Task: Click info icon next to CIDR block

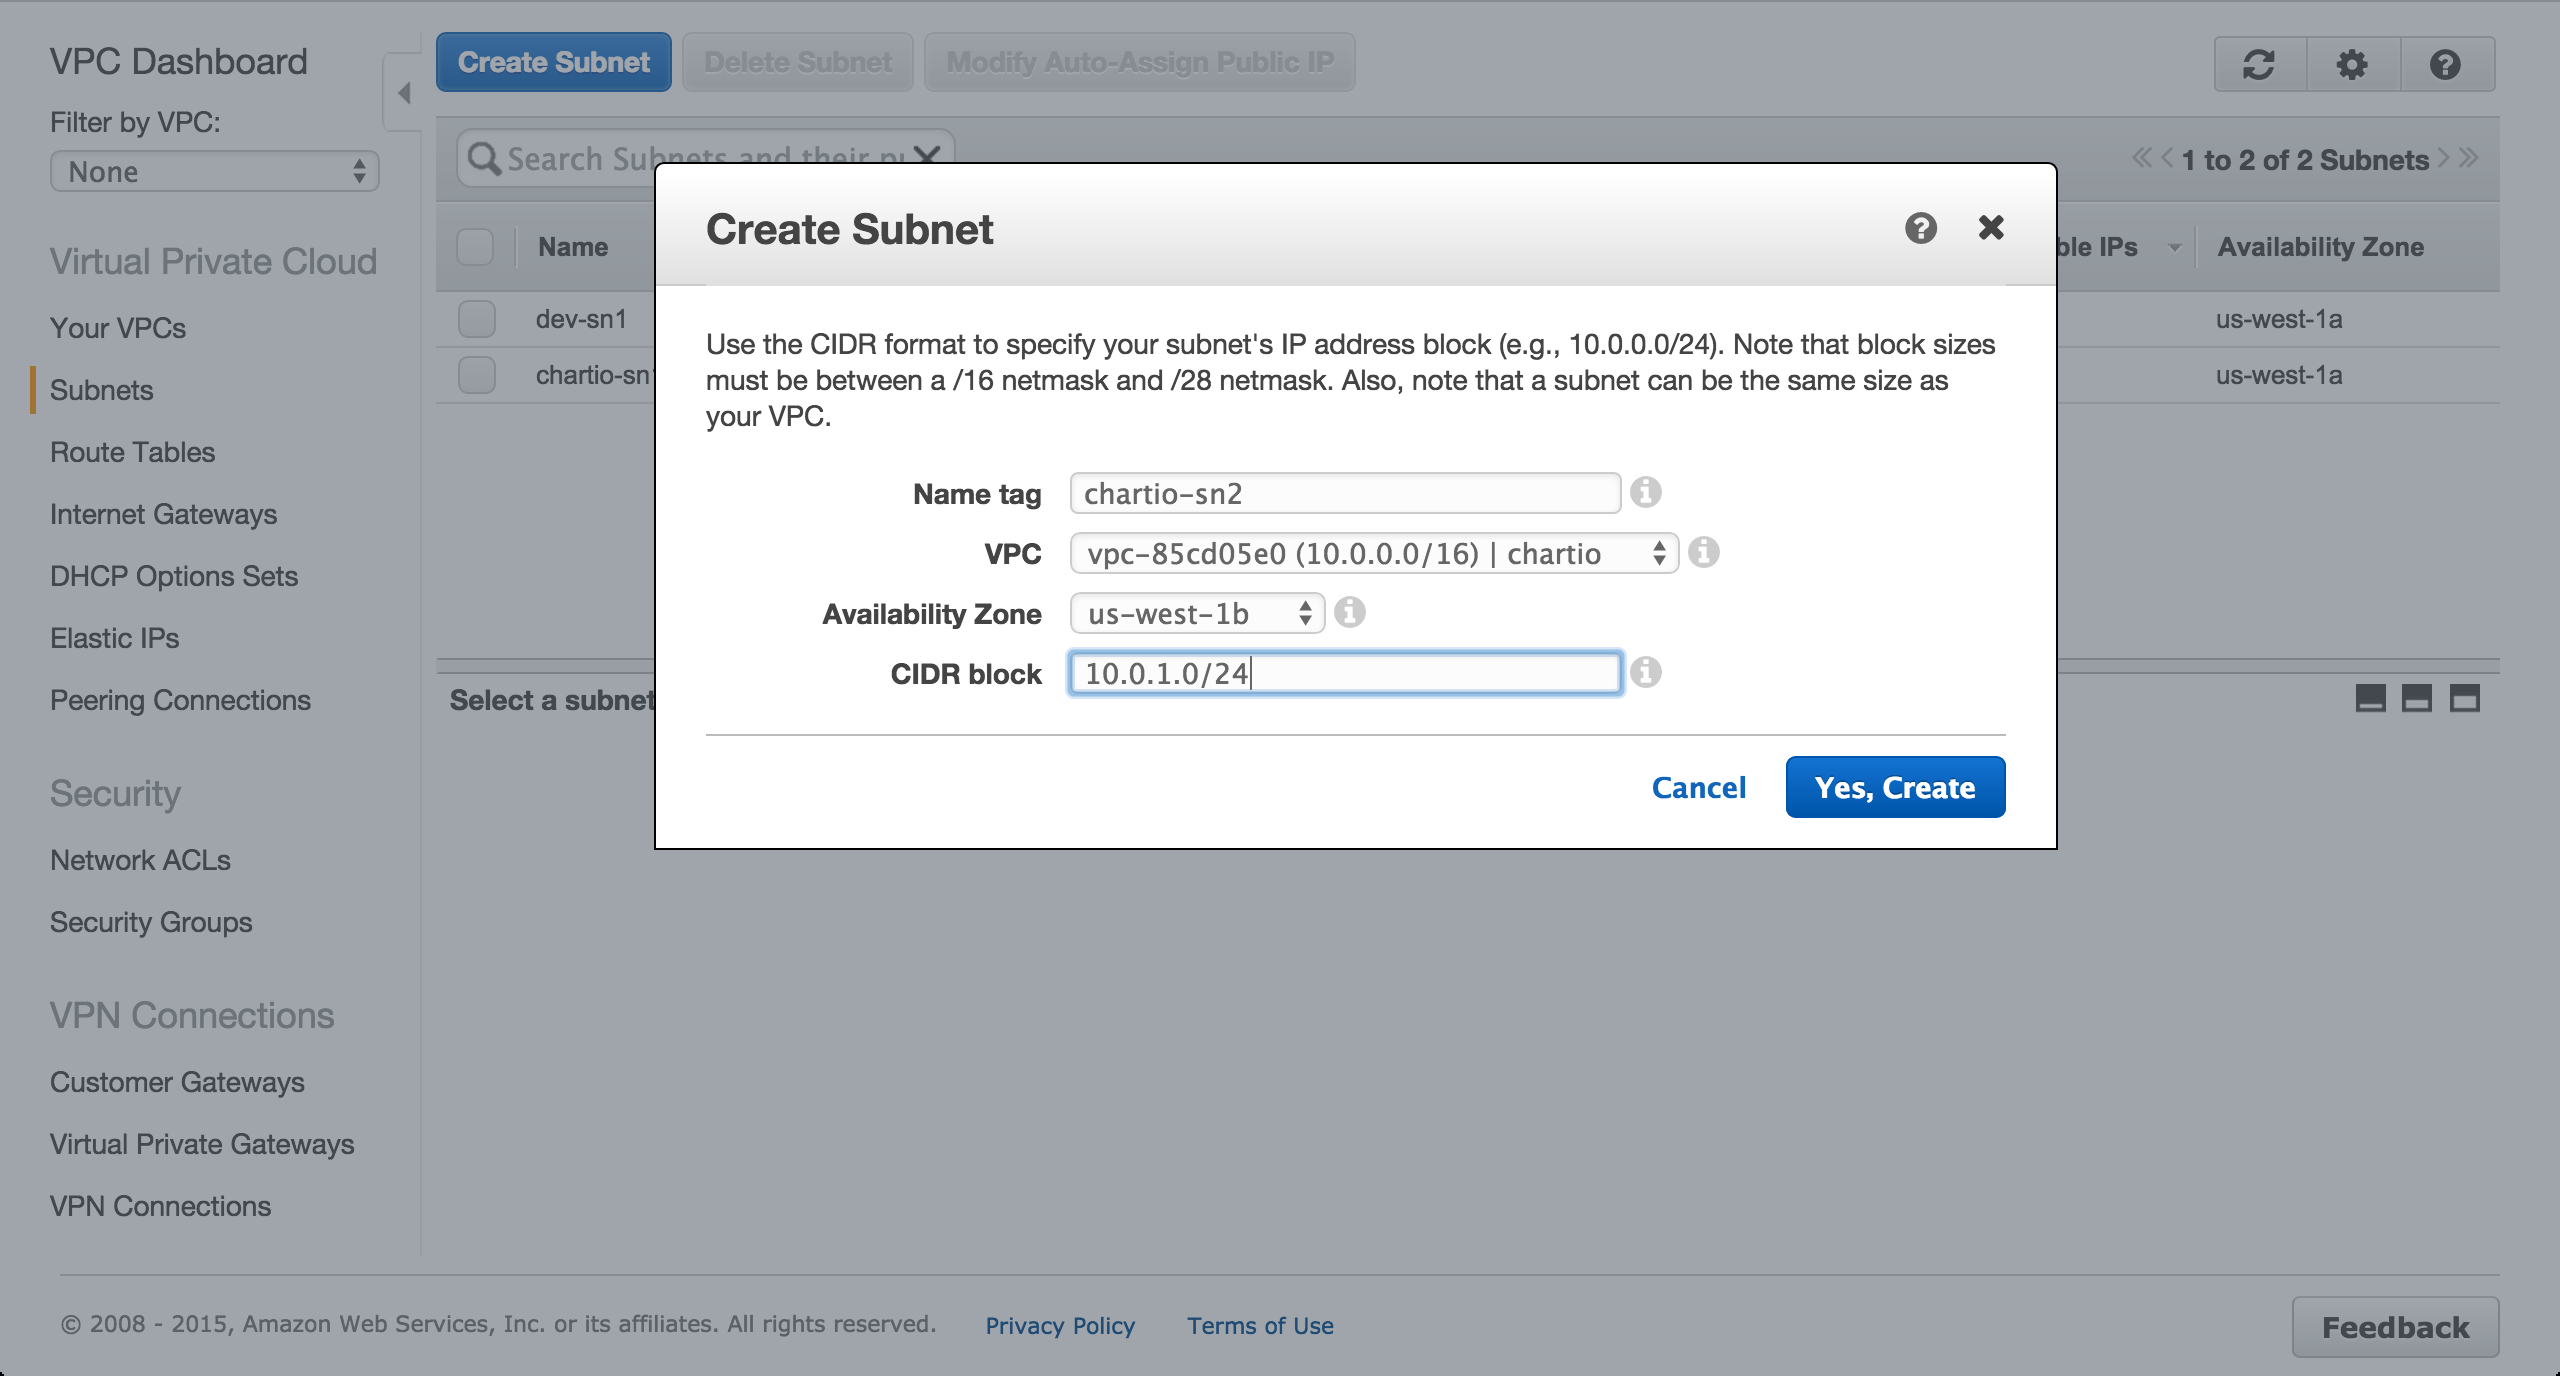Action: click(x=1645, y=672)
